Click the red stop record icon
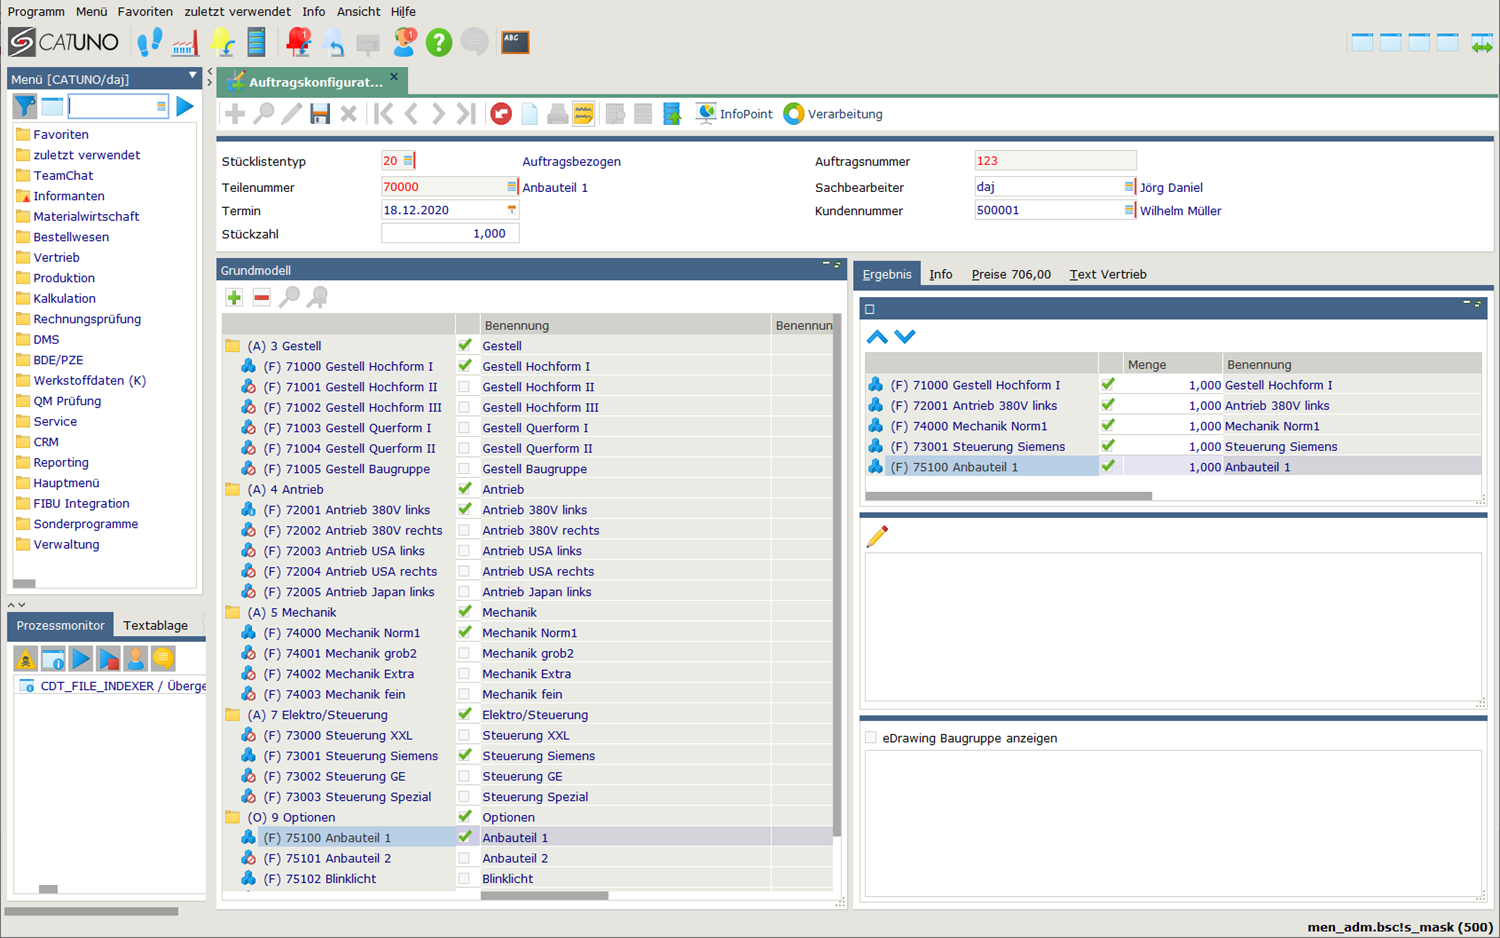1500x938 pixels. [501, 114]
